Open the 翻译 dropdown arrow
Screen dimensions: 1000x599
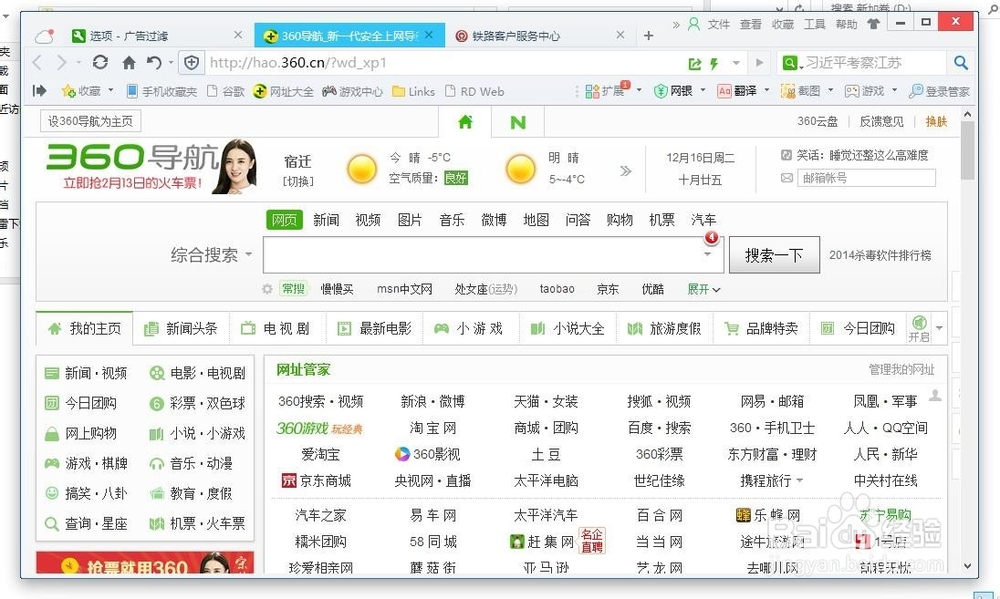(x=767, y=91)
